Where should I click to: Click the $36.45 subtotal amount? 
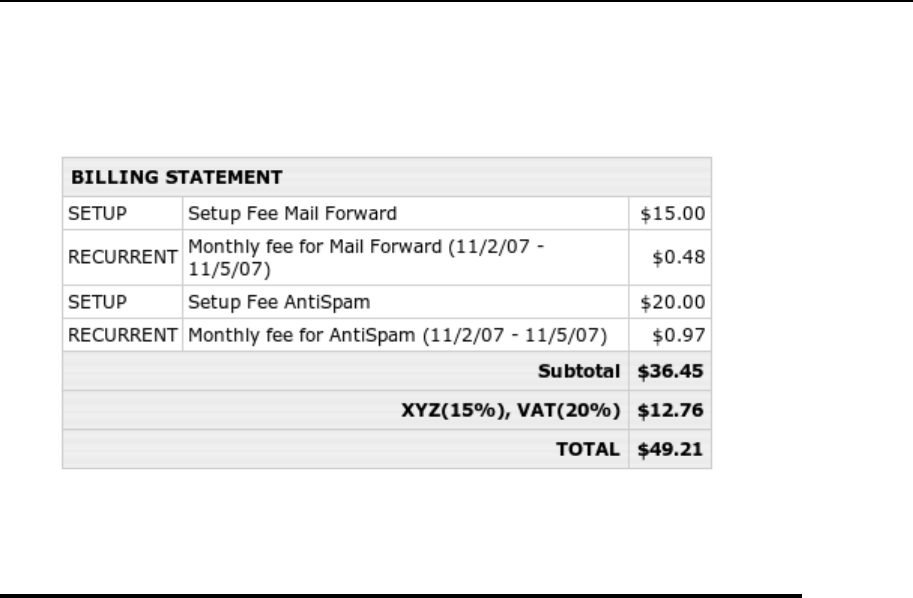coord(671,371)
